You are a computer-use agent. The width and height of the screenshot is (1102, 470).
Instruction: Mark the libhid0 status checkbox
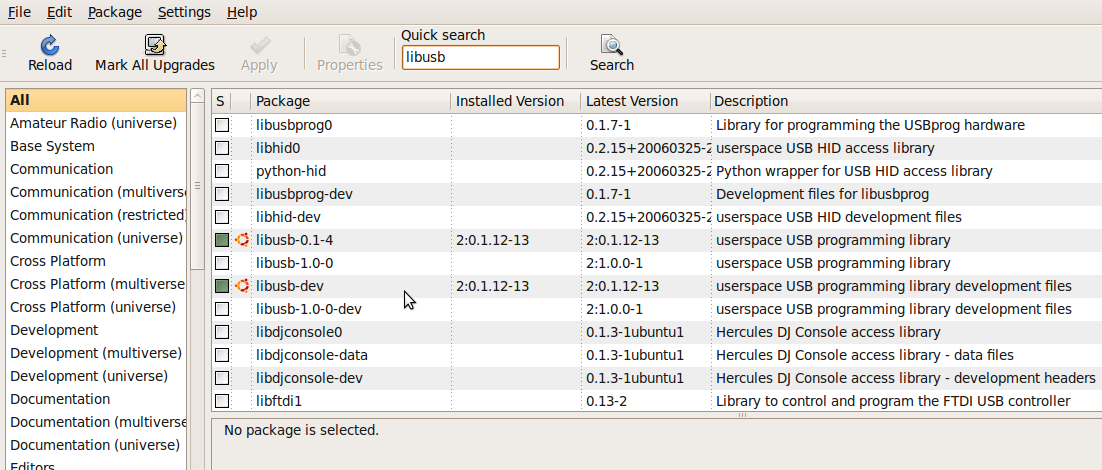pyautogui.click(x=222, y=148)
